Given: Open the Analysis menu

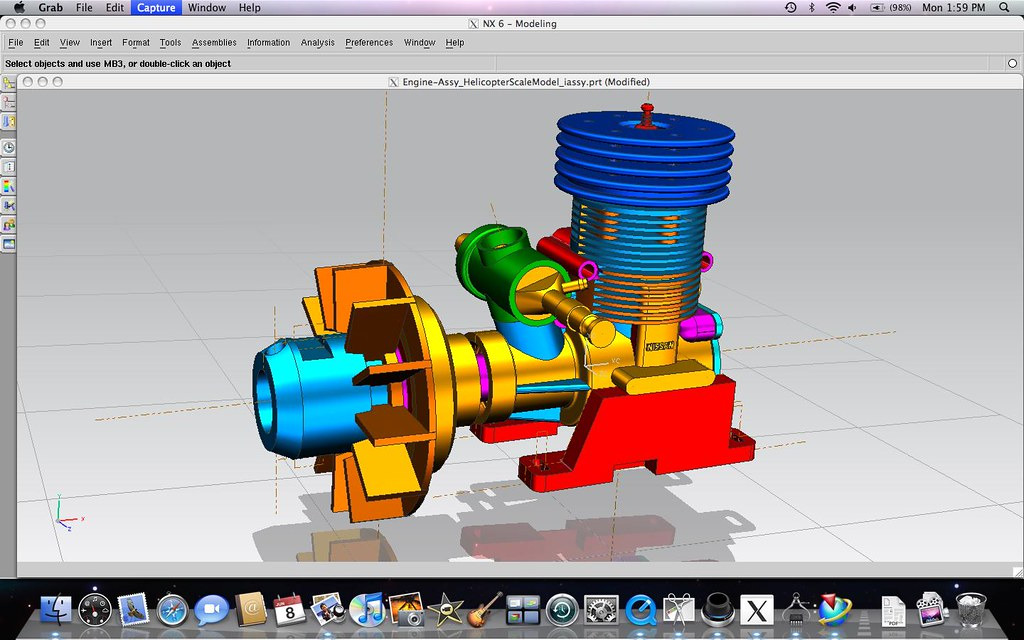Looking at the screenshot, I should tap(318, 43).
